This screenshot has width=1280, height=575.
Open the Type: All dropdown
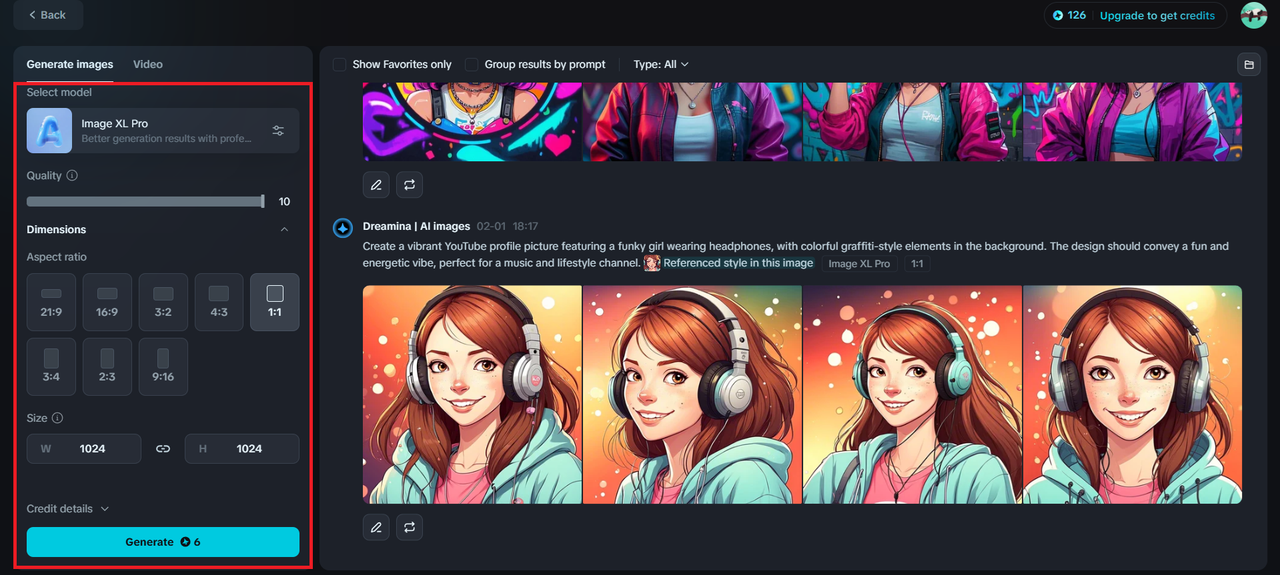click(x=661, y=64)
